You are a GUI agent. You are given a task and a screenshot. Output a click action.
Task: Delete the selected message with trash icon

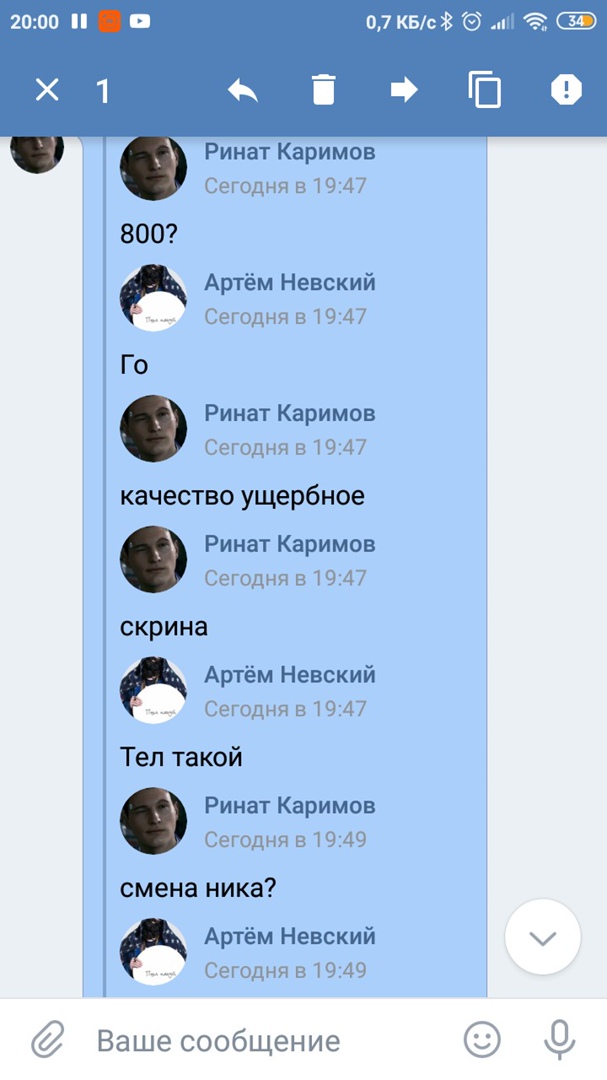tap(323, 90)
